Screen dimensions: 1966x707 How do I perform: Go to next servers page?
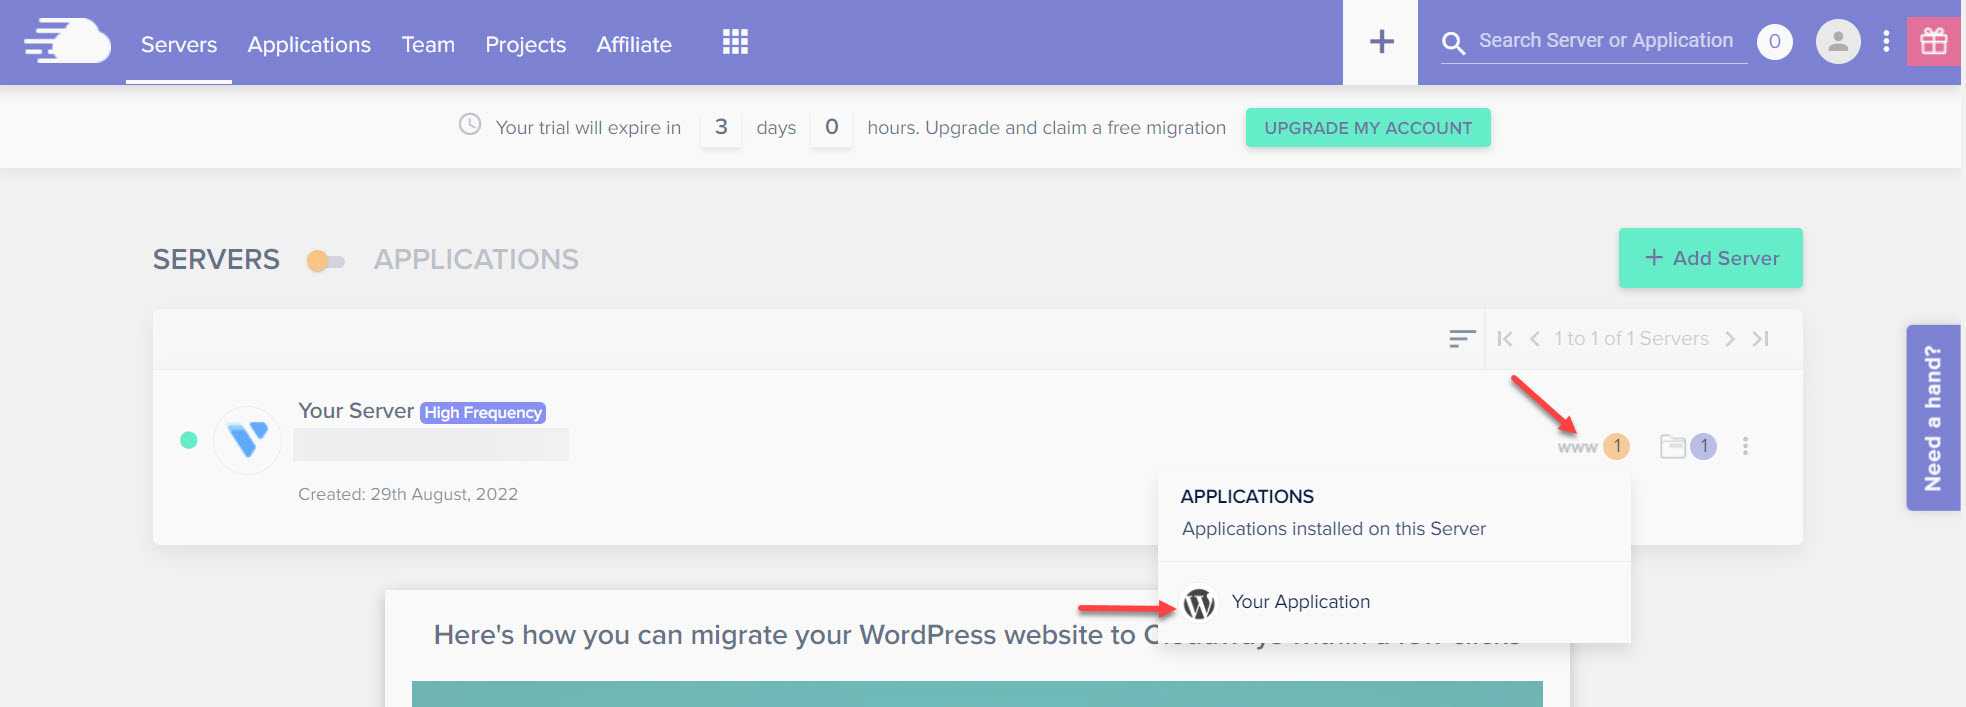point(1730,339)
